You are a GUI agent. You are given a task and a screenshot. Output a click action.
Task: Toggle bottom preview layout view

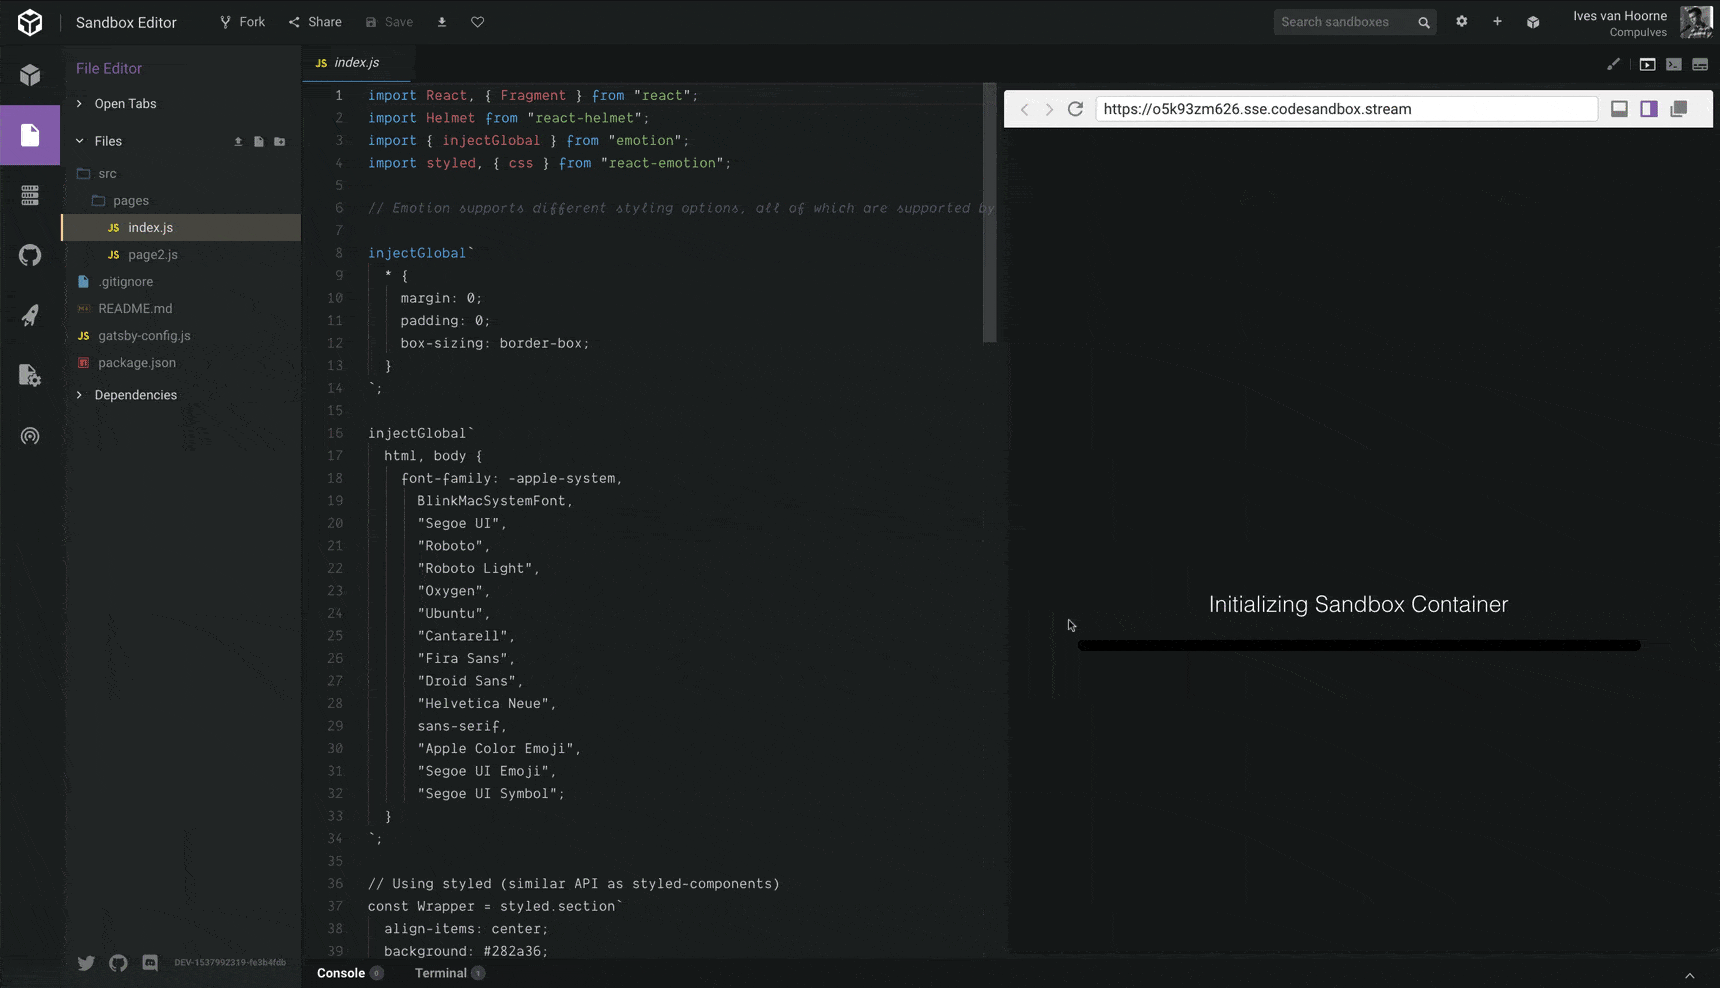click(x=1619, y=109)
